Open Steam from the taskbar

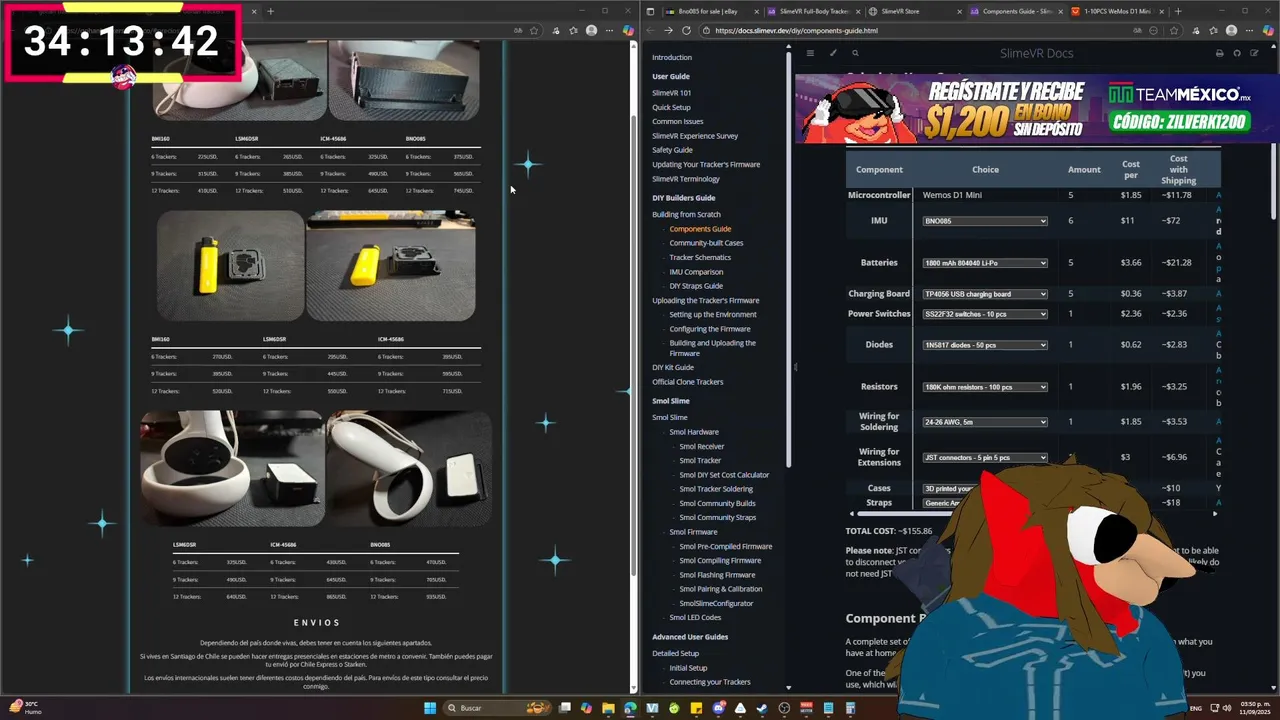tap(761, 708)
